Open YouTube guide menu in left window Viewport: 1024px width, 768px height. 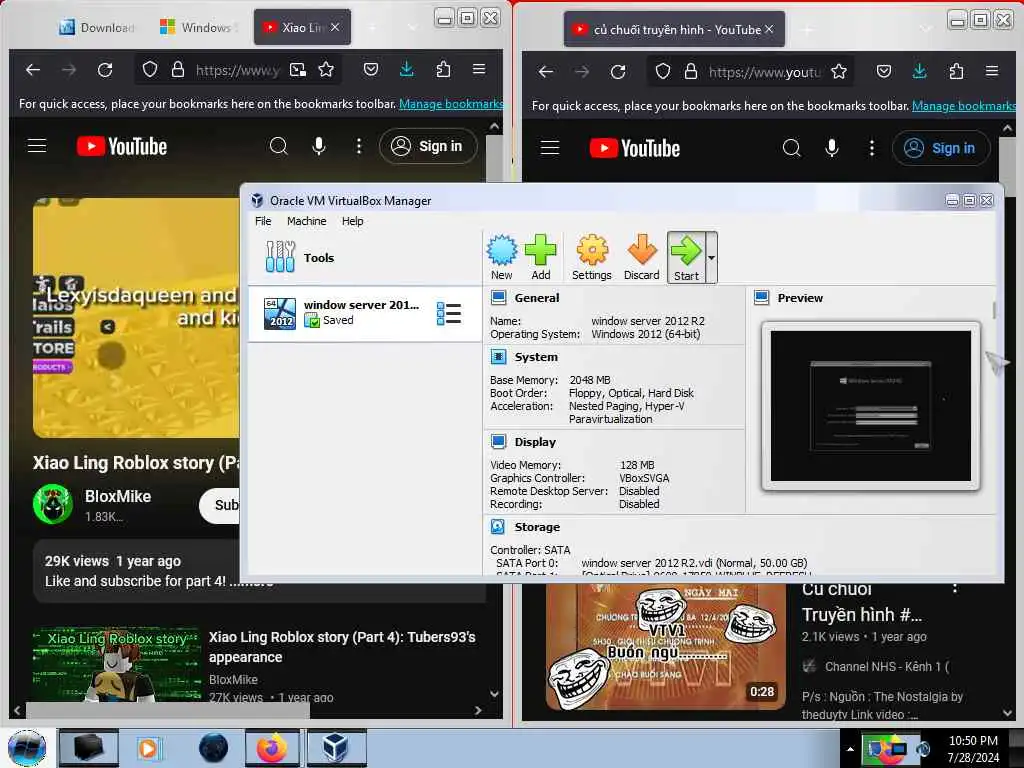[x=37, y=146]
